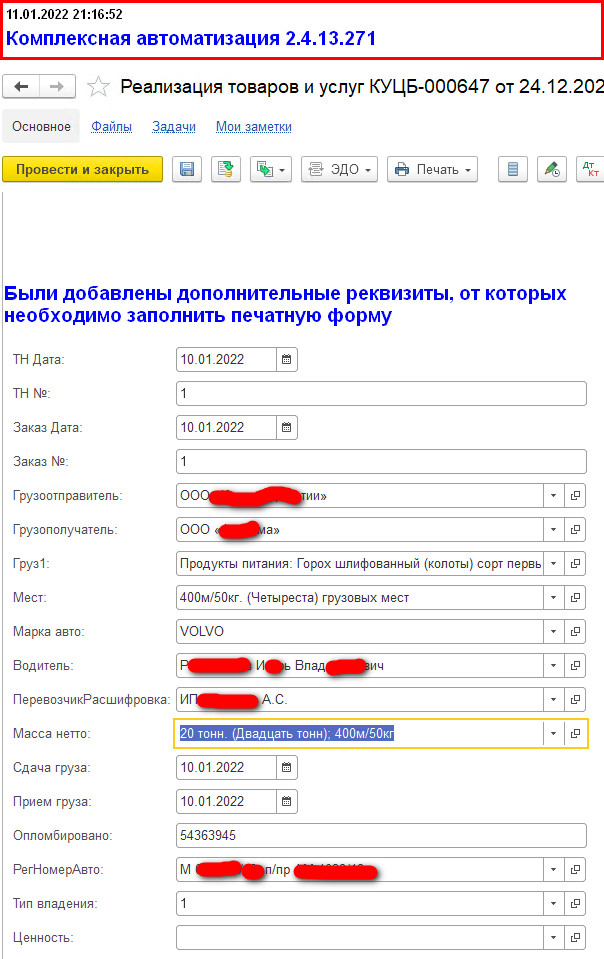Image resolution: width=604 pixels, height=959 pixels.
Task: Save document using the floppy disk icon
Action: (187, 169)
